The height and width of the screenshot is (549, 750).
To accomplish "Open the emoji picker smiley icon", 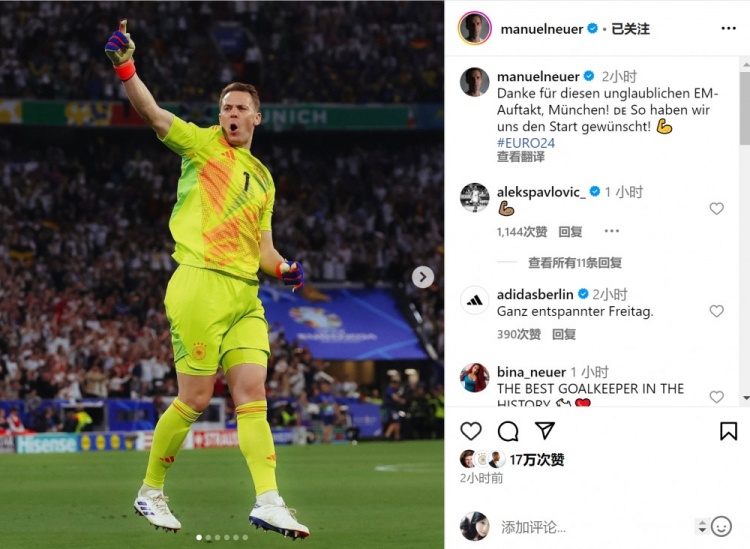I will point(721,527).
